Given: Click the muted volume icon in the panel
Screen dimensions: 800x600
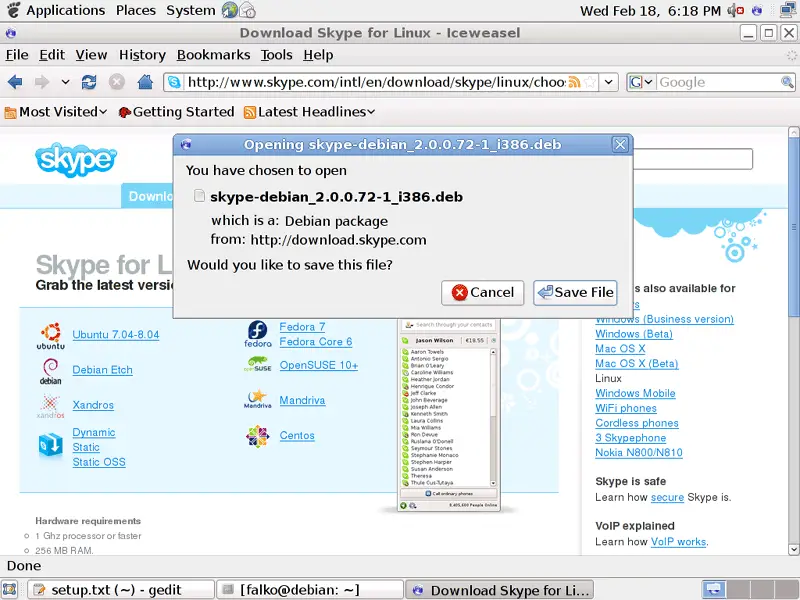Looking at the screenshot, I should pos(736,10).
